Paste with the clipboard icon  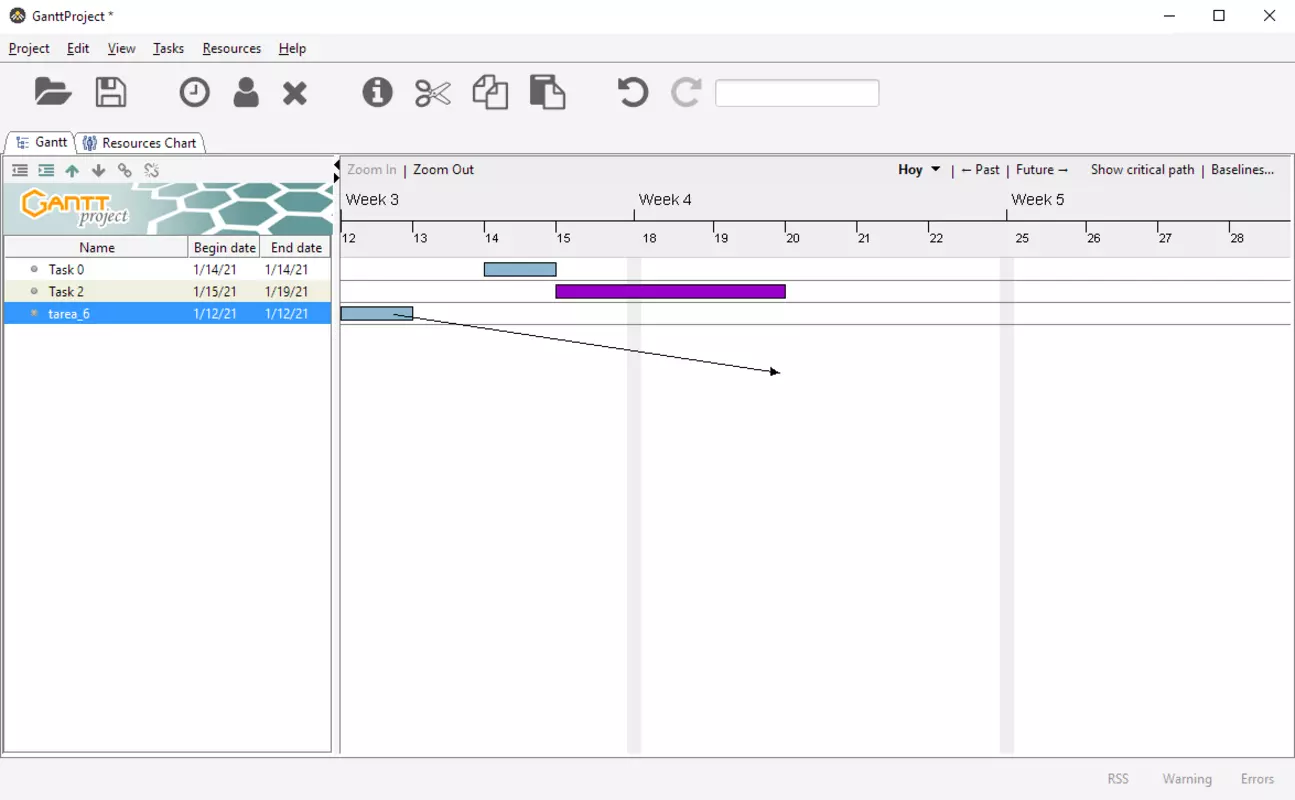tap(547, 92)
